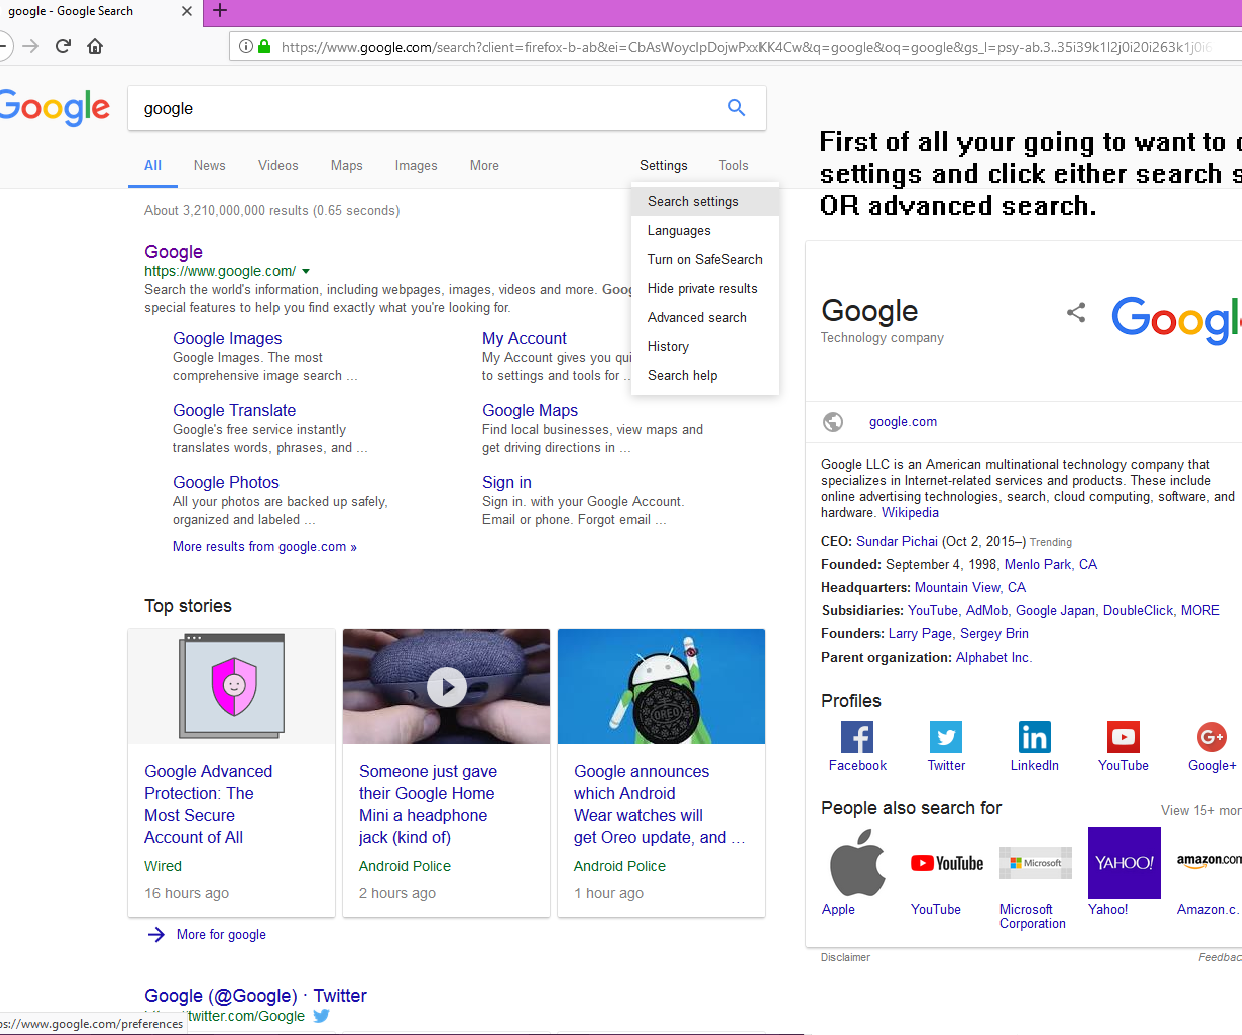Viewport: 1242px width, 1035px height.
Task: Click the browser address bar URL
Action: tap(746, 47)
